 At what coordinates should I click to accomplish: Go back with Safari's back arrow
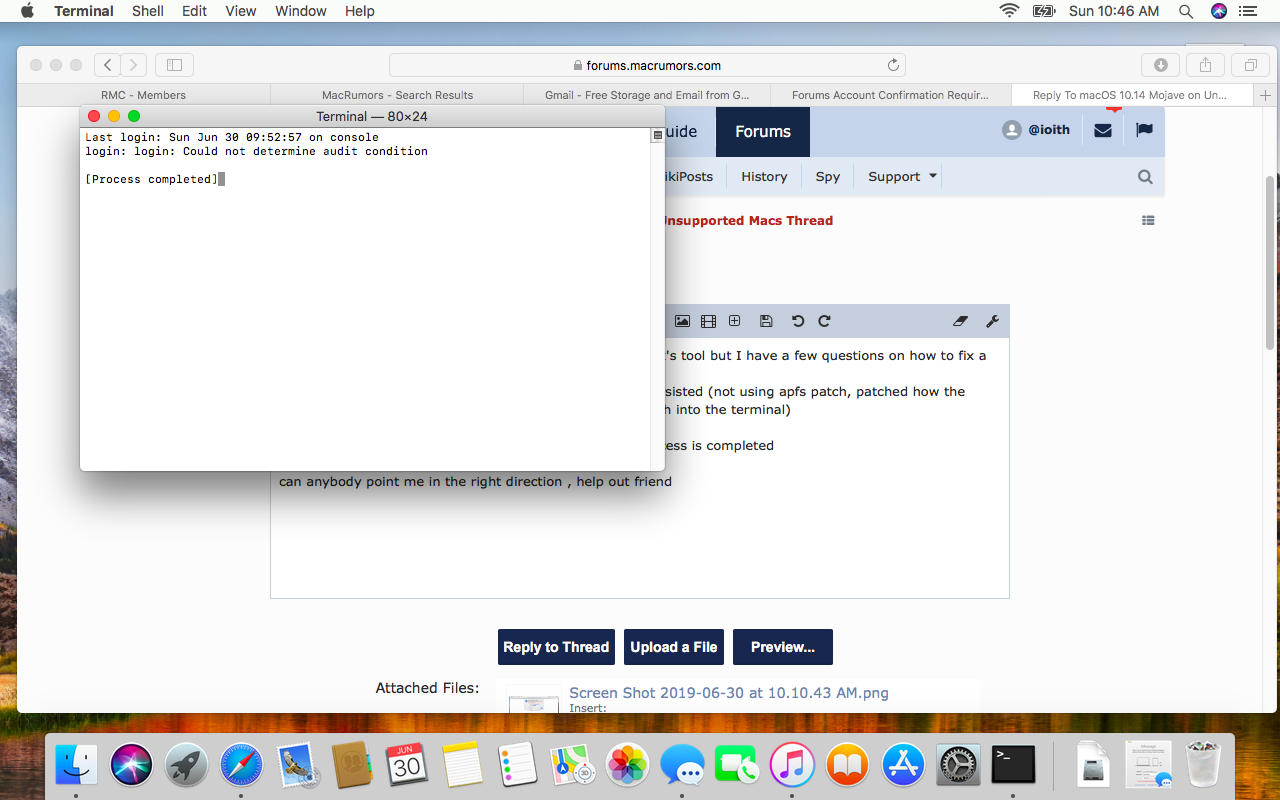(108, 65)
